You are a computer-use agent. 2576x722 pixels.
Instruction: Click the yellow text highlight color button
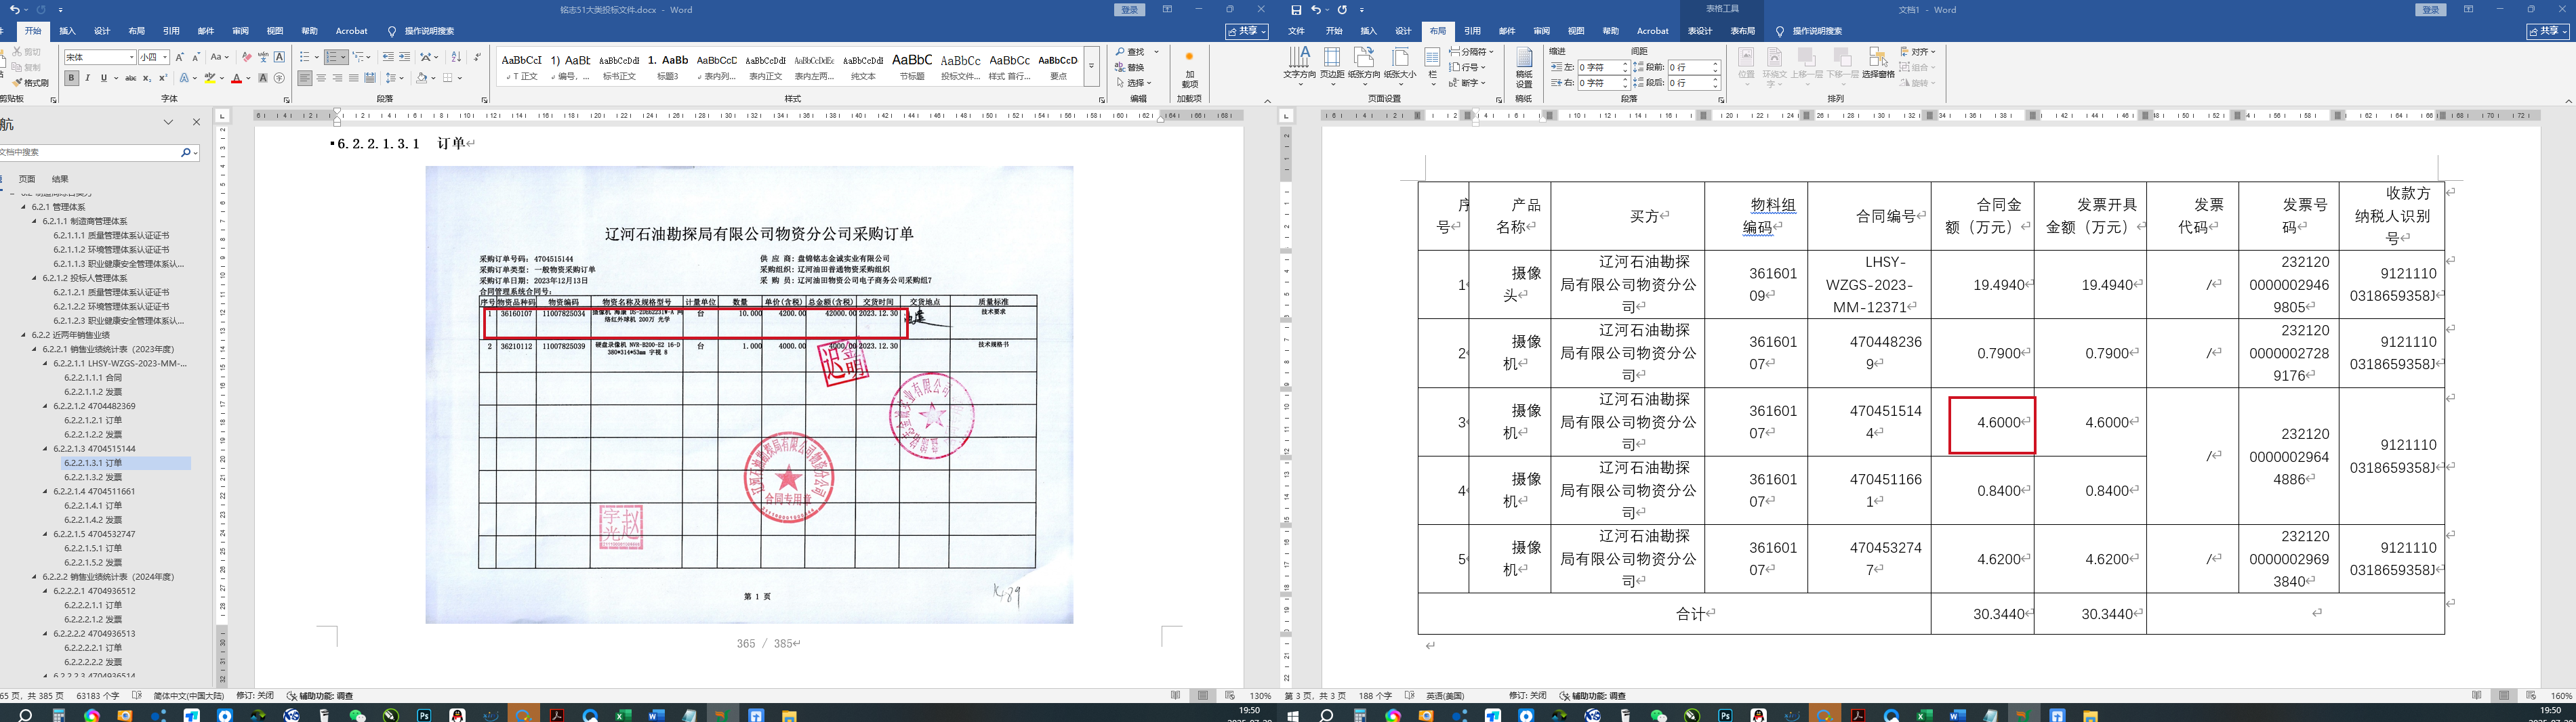210,78
